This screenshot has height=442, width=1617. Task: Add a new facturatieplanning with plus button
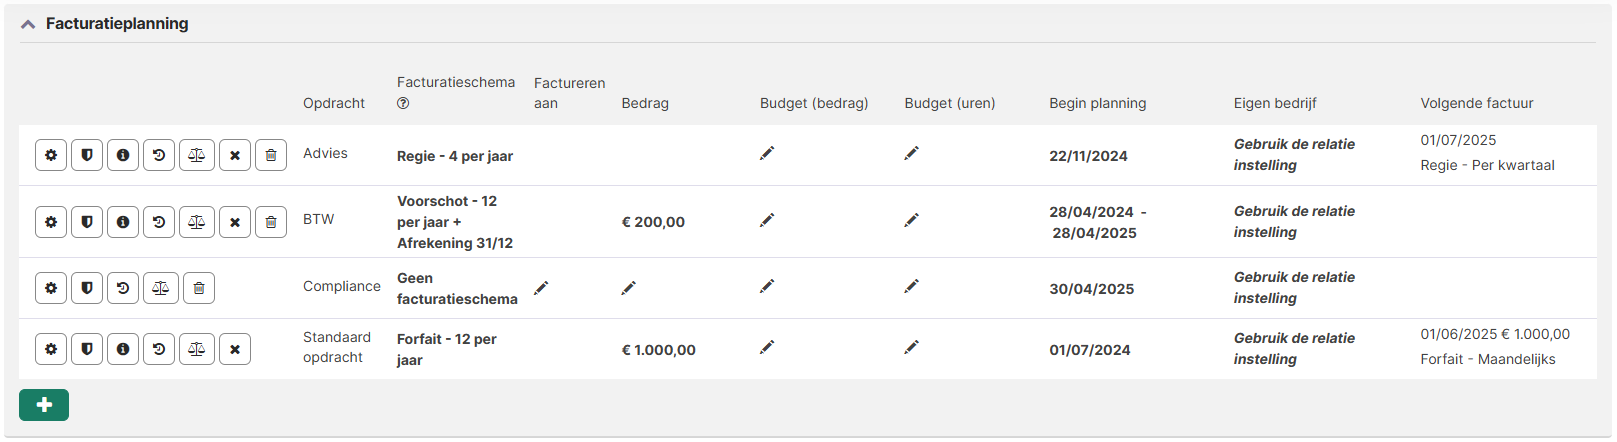[44, 405]
